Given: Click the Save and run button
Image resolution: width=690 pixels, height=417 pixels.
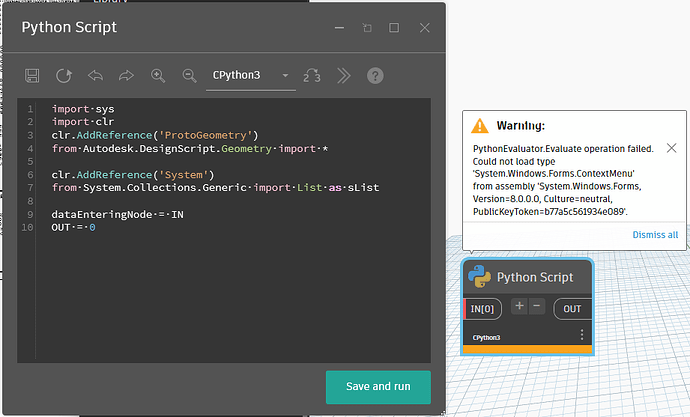Looking at the screenshot, I should pos(378,387).
